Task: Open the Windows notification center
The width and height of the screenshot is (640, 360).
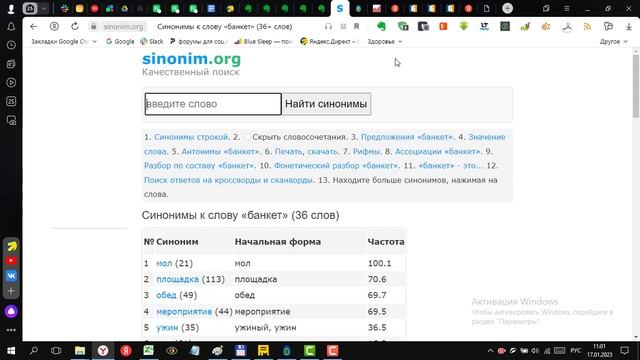Action: click(x=624, y=351)
